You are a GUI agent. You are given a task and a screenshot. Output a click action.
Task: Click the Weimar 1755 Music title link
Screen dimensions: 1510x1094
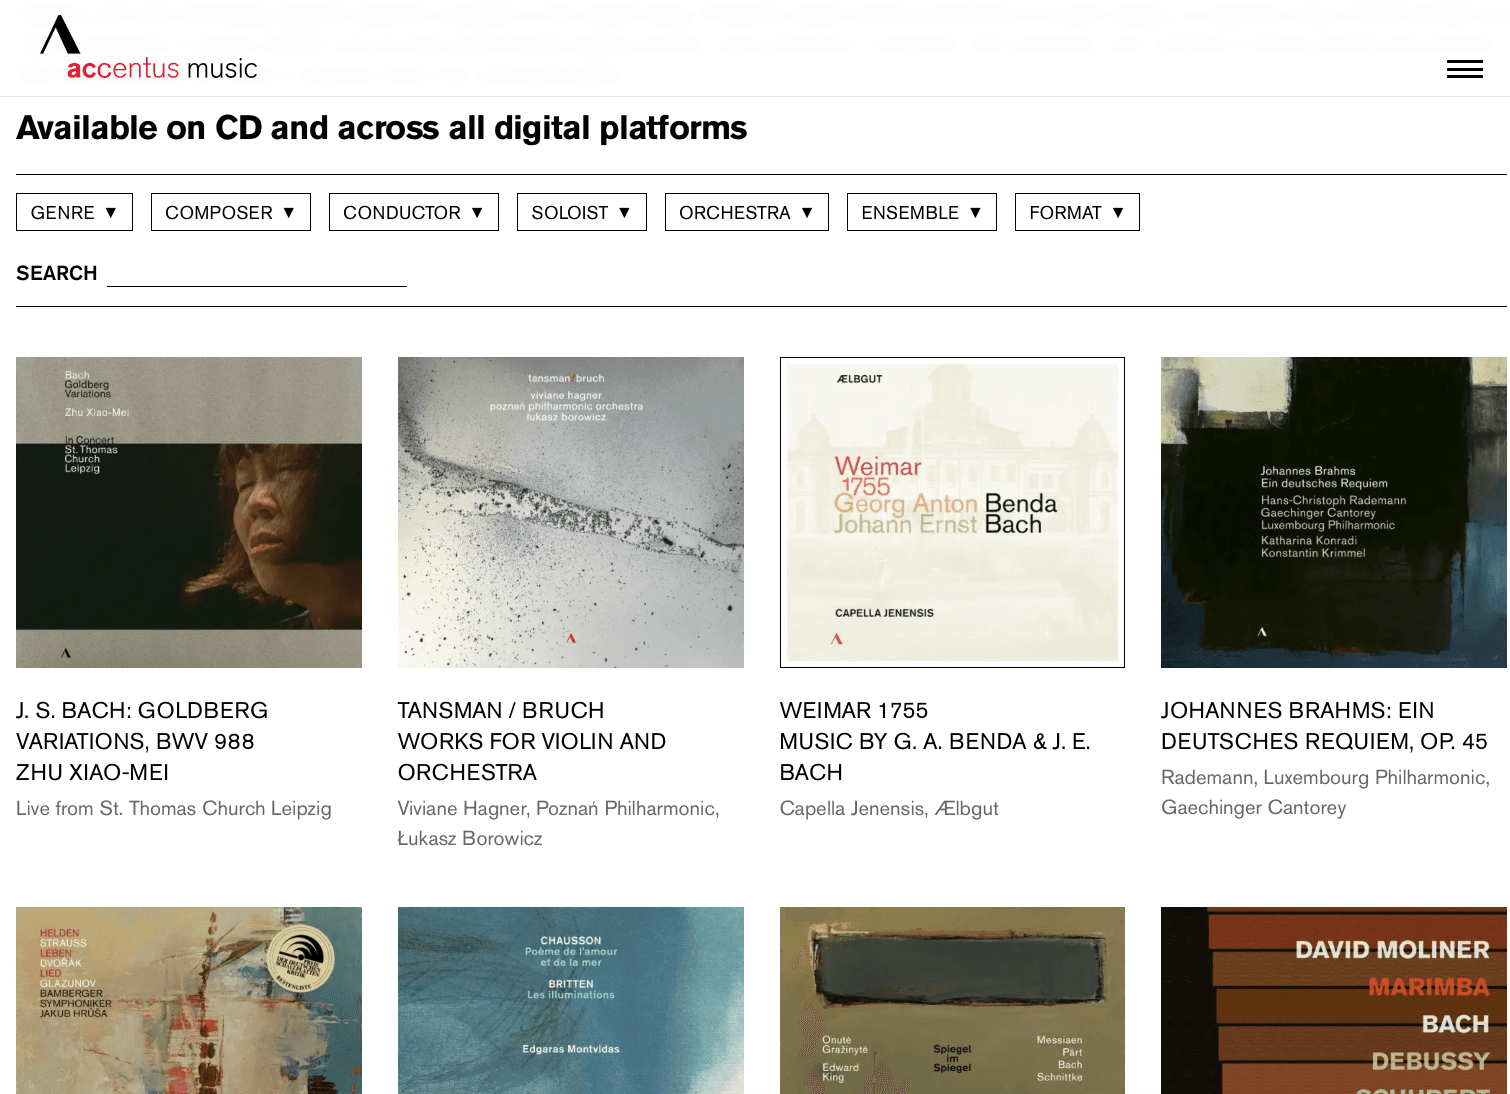[935, 741]
